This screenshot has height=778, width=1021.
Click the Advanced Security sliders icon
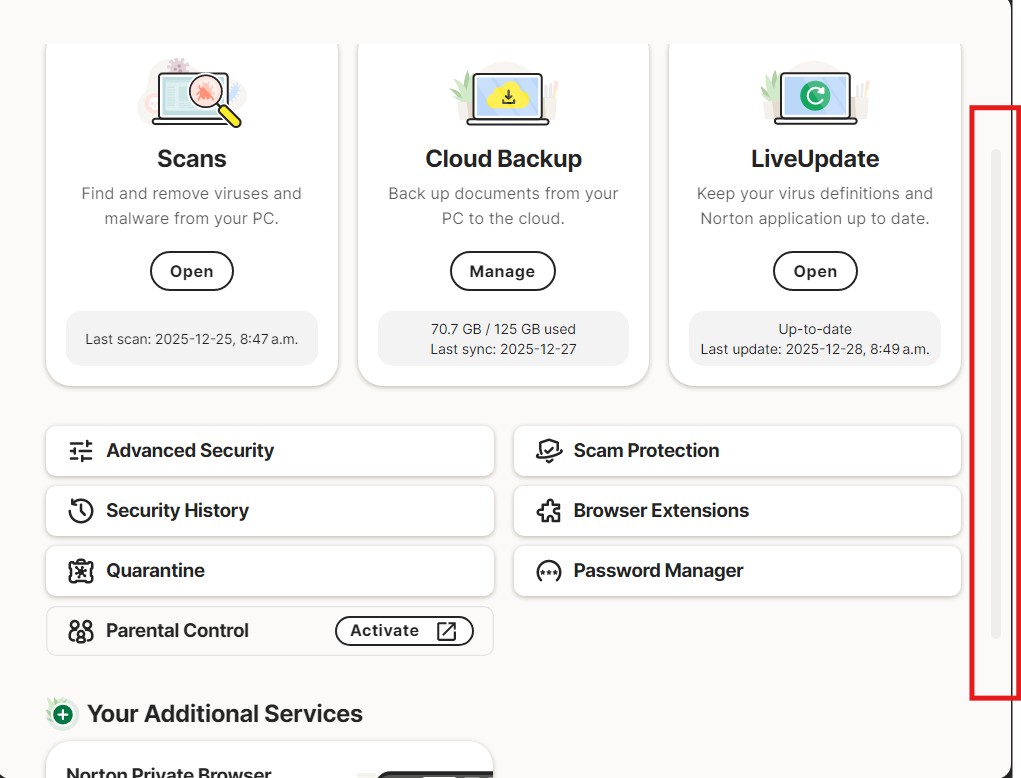tap(81, 451)
